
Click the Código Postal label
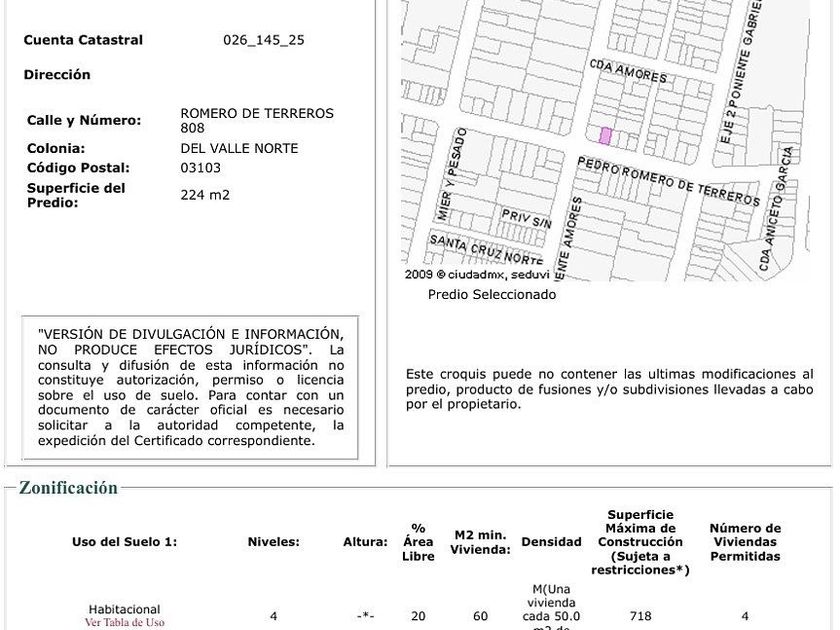[78, 168]
